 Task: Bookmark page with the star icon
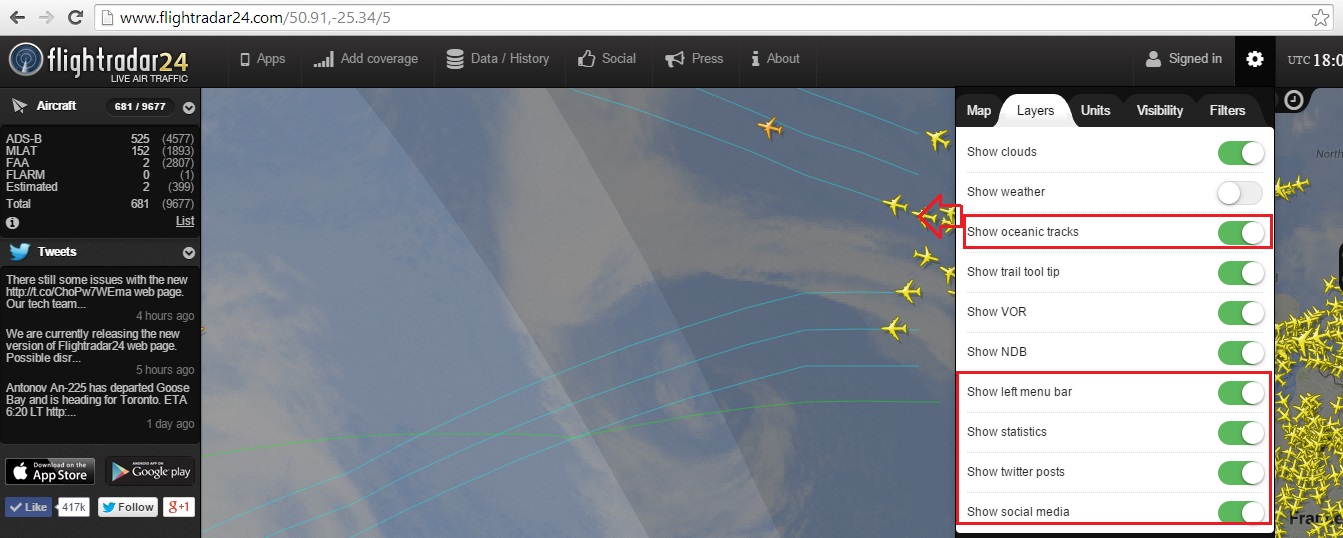[x=1320, y=17]
